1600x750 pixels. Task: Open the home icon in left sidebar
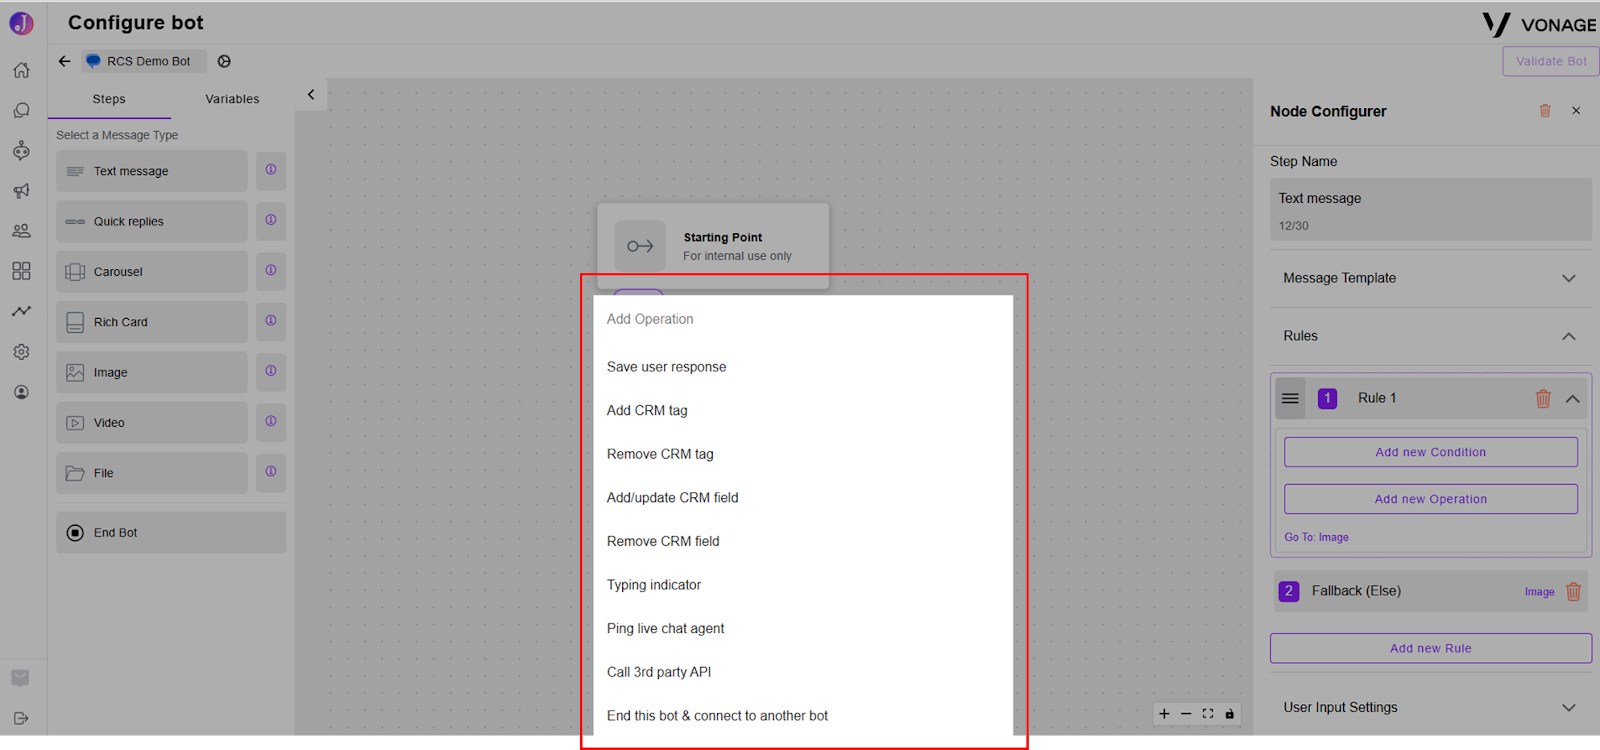[21, 70]
